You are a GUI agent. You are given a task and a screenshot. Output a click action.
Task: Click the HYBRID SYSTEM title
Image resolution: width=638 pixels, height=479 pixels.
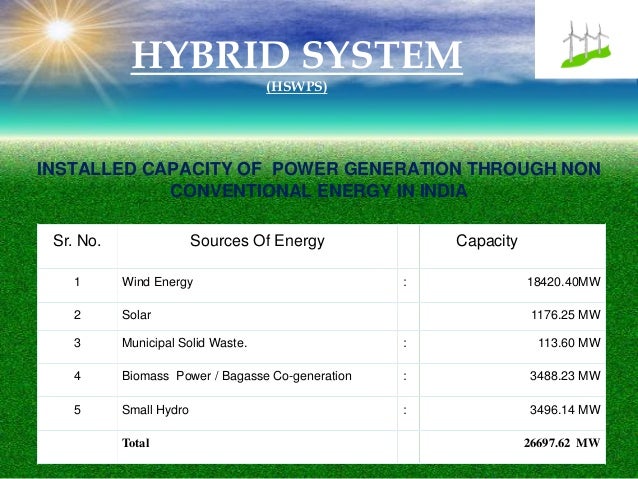pyautogui.click(x=297, y=55)
